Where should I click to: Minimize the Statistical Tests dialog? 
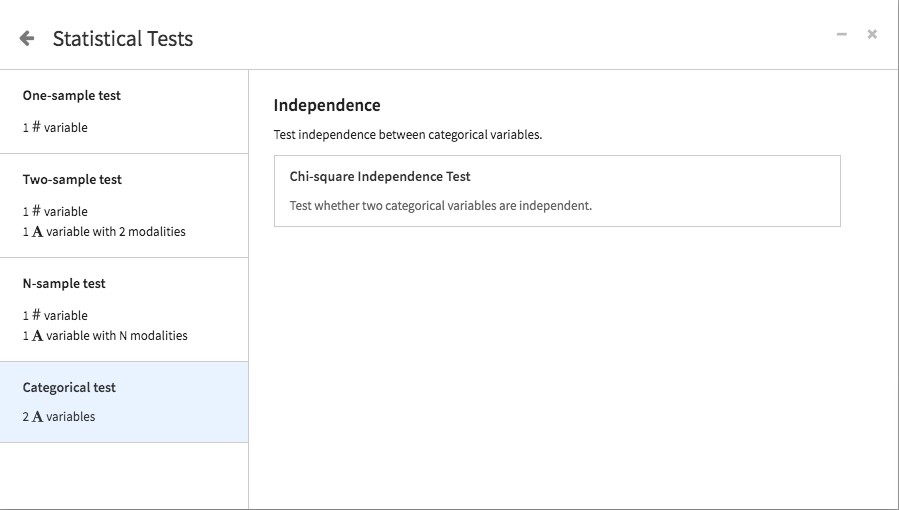tap(842, 34)
